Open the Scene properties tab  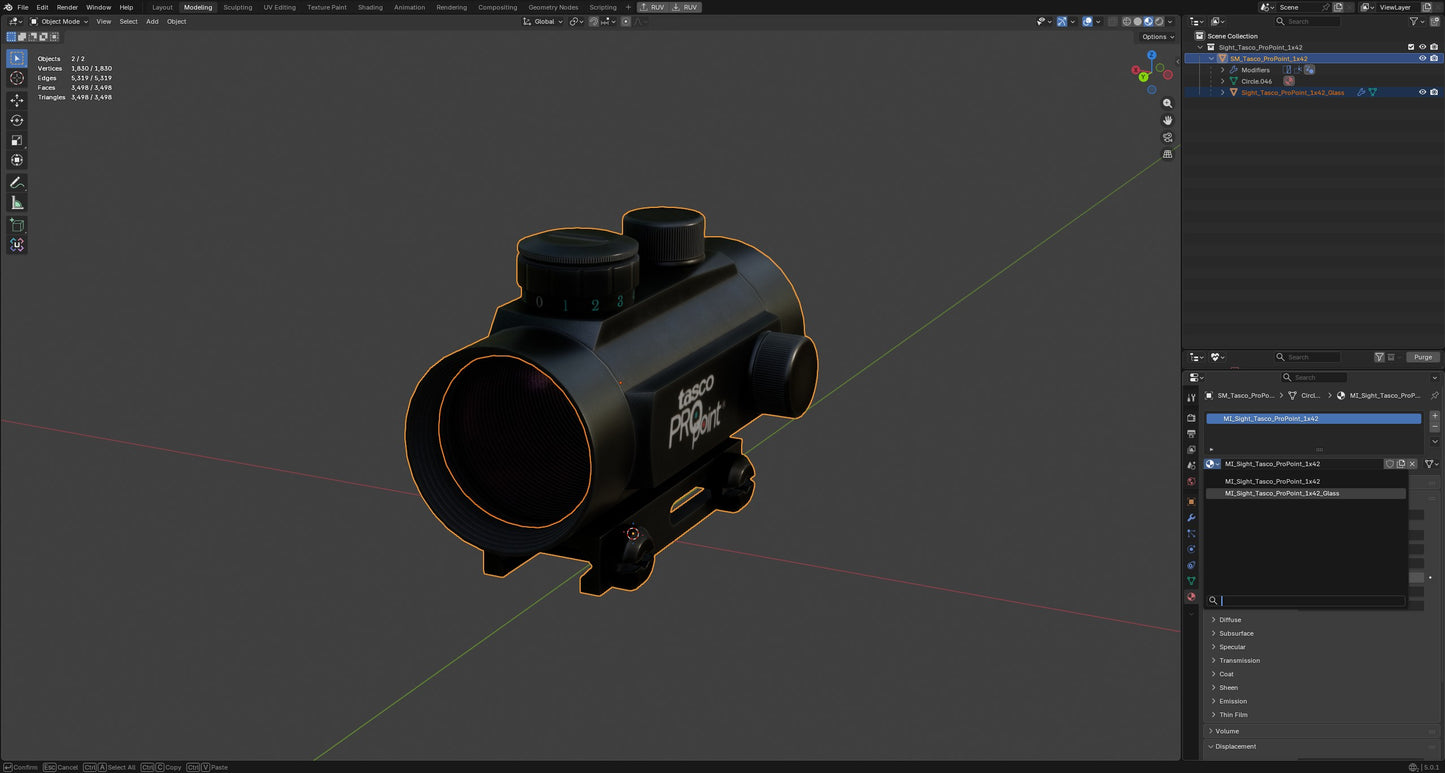[x=1191, y=466]
